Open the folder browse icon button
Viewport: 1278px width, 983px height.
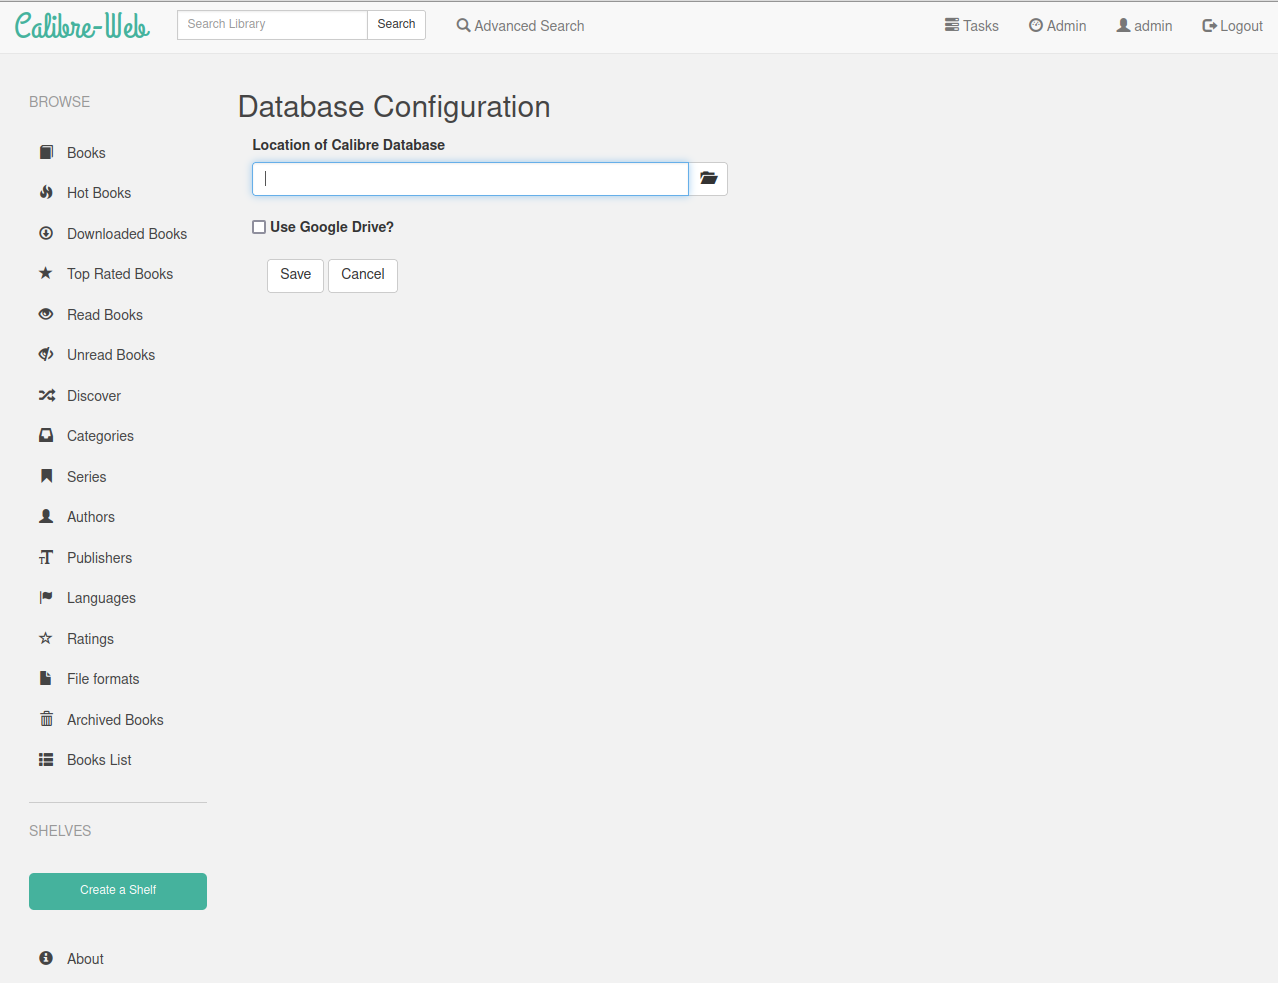coord(708,179)
